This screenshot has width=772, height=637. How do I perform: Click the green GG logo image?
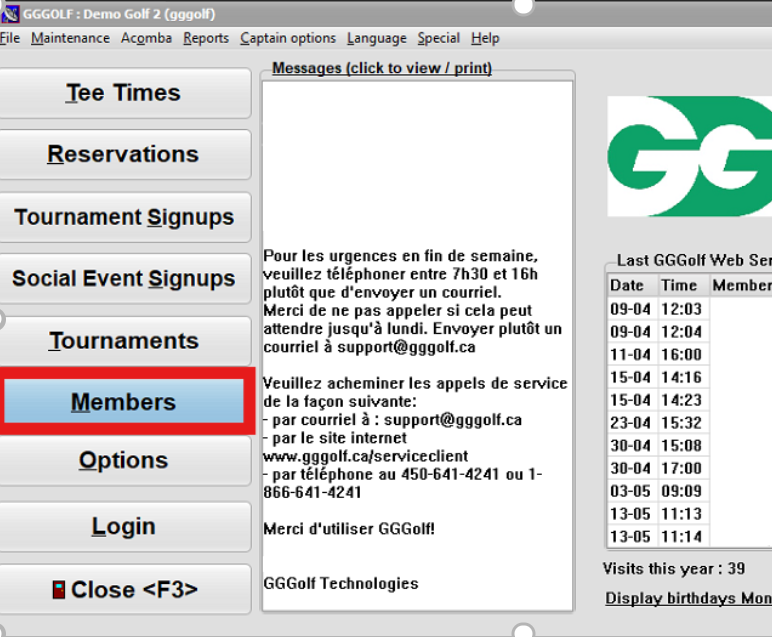click(689, 156)
